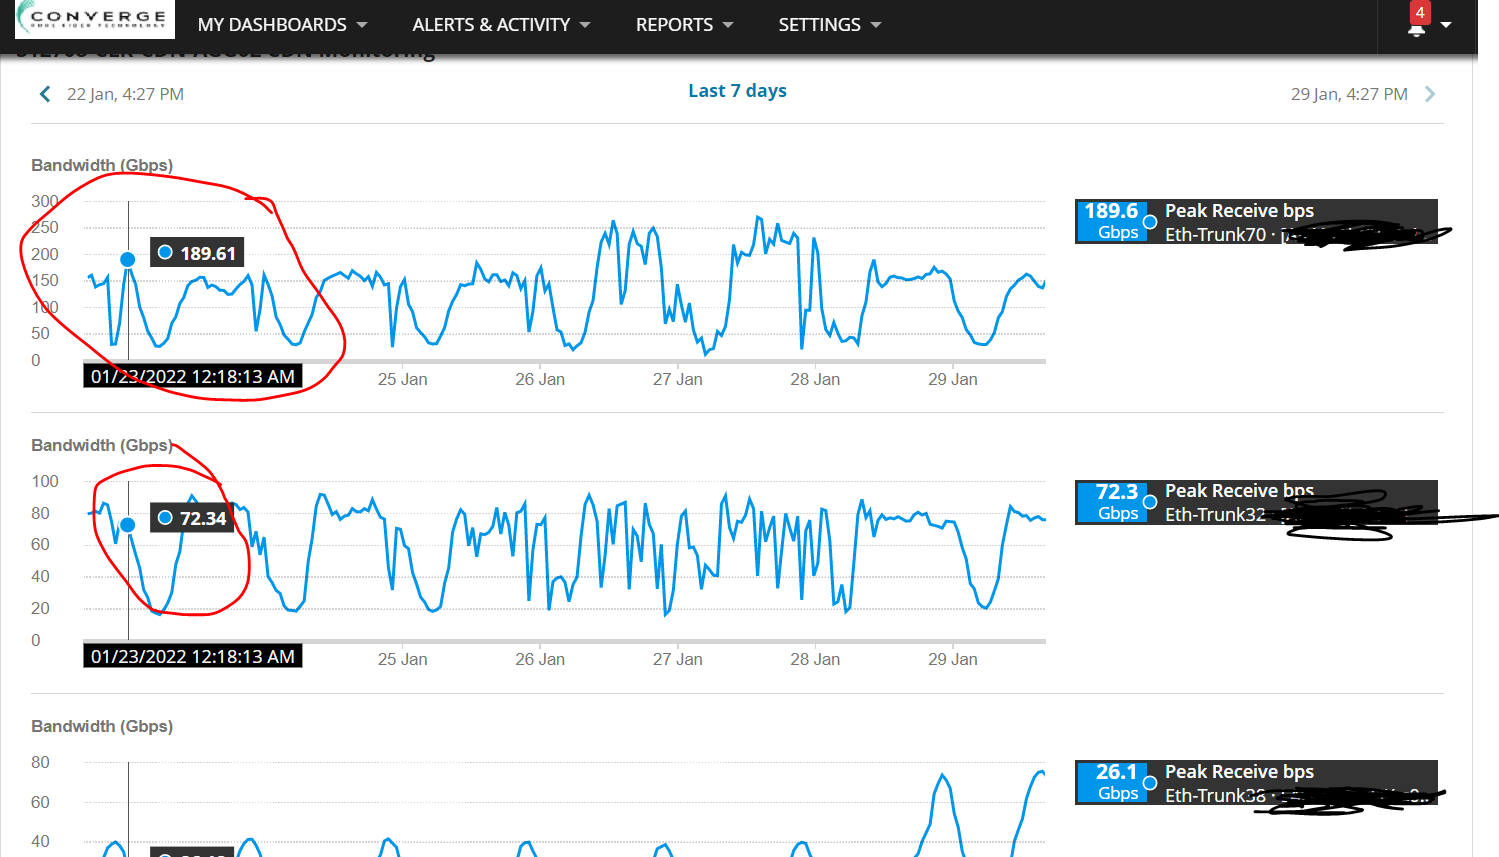Viewport: 1499px width, 857px height.
Task: Click the 189.6 Gbps blue swatch
Action: click(x=1111, y=222)
